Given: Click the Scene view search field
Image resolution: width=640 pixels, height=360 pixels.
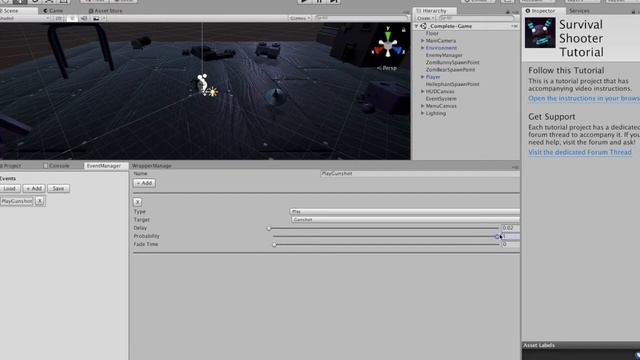Looking at the screenshot, I should [x=361, y=18].
